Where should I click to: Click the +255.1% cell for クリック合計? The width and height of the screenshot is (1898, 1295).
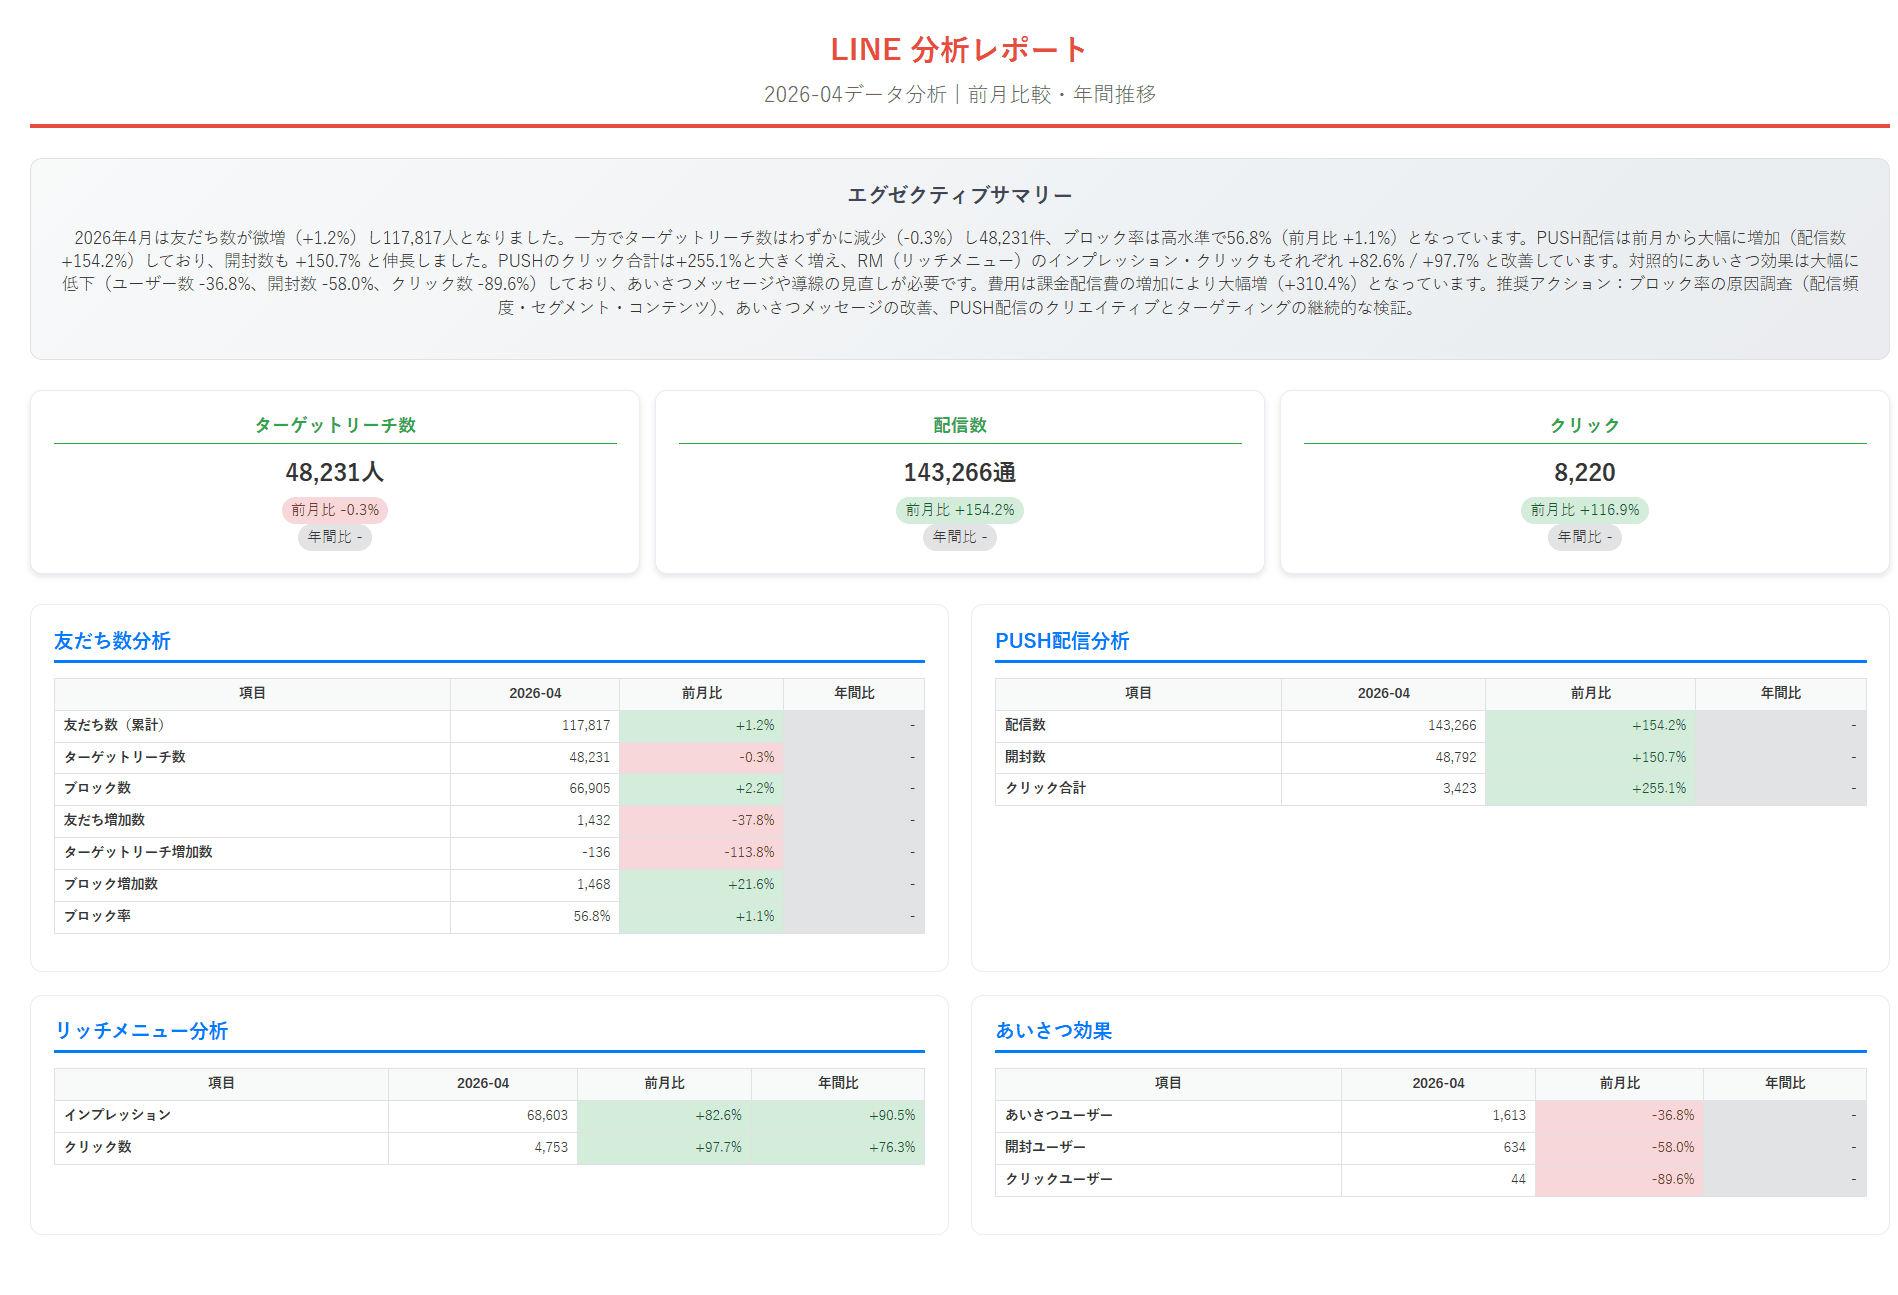coord(1590,789)
